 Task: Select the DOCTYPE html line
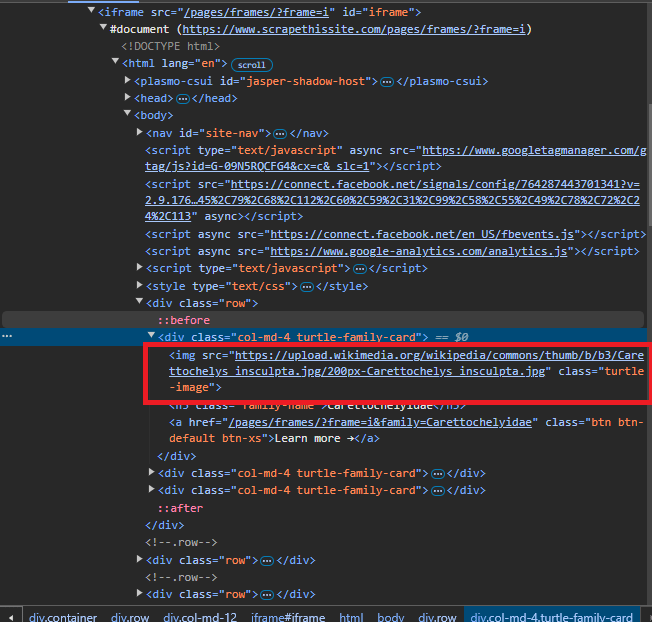click(x=171, y=47)
